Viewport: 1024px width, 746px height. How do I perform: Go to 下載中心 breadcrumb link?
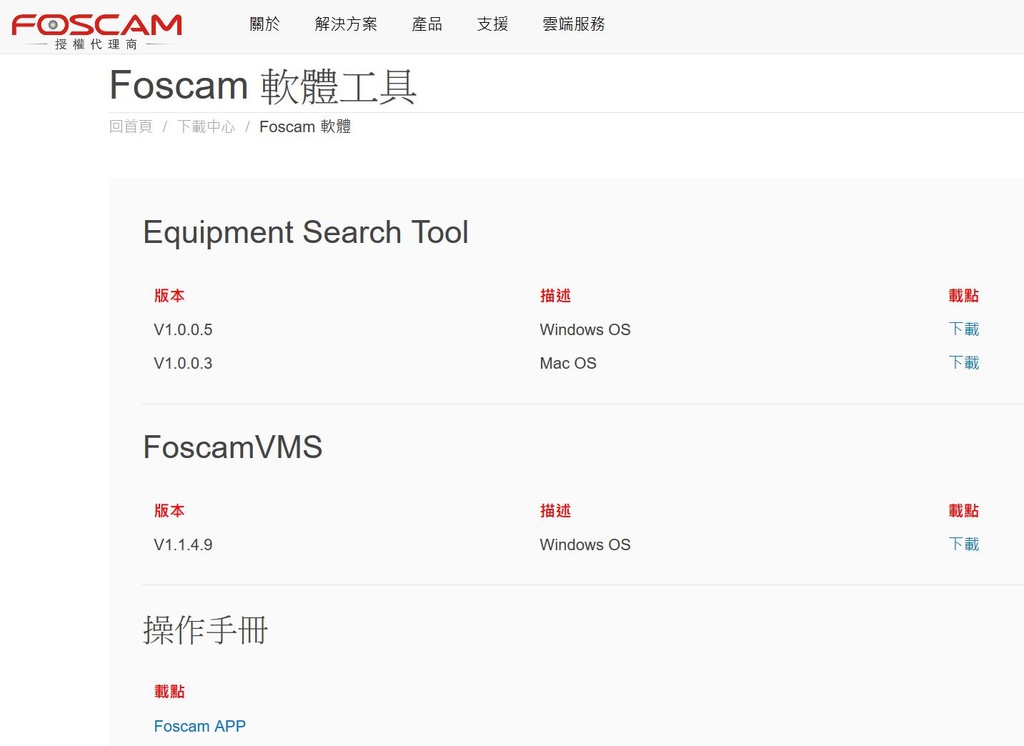[206, 126]
